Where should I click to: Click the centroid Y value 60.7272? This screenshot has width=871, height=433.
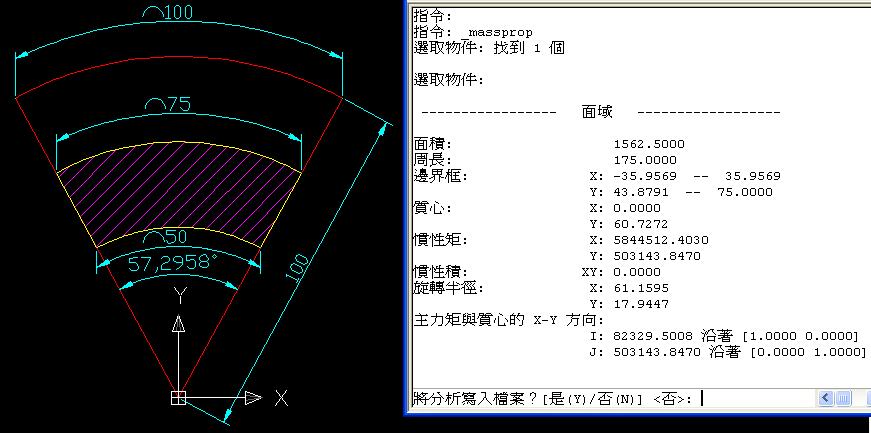641,224
